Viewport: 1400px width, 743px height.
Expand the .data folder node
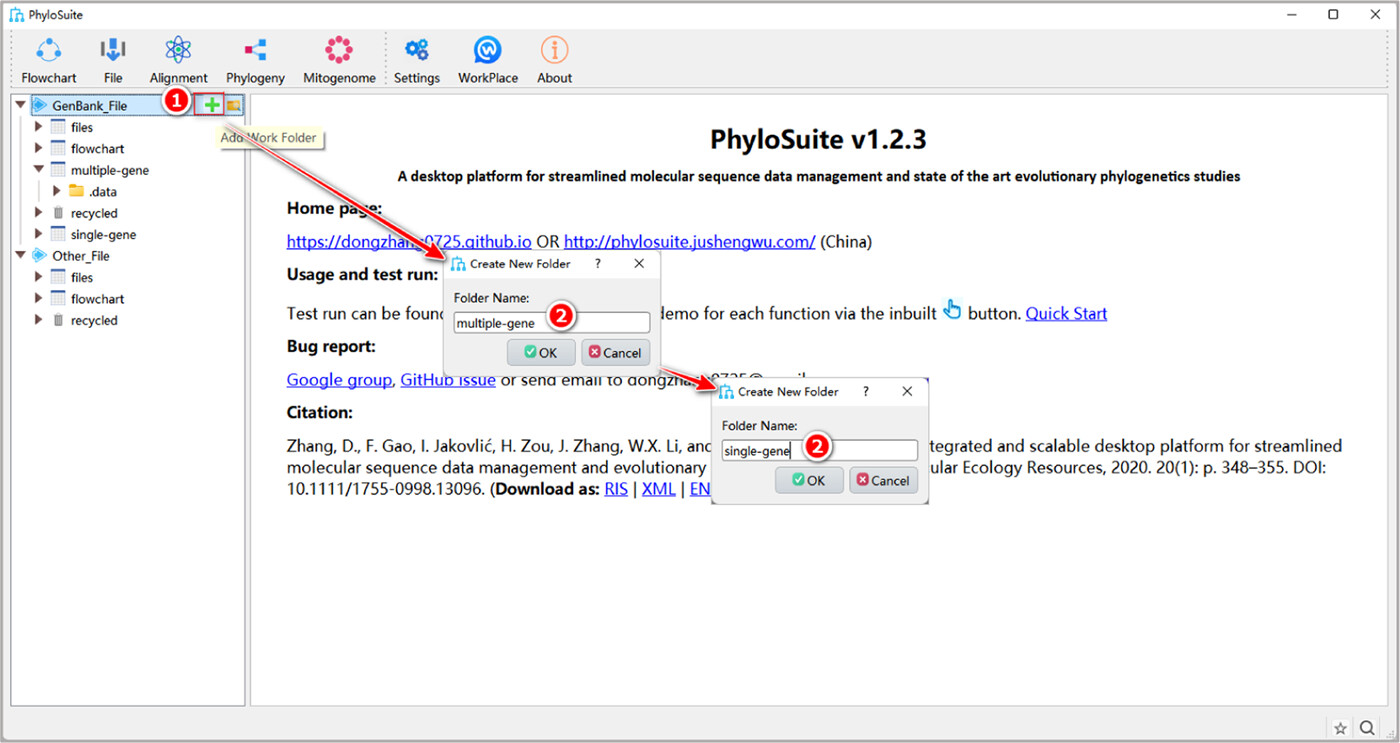57,191
